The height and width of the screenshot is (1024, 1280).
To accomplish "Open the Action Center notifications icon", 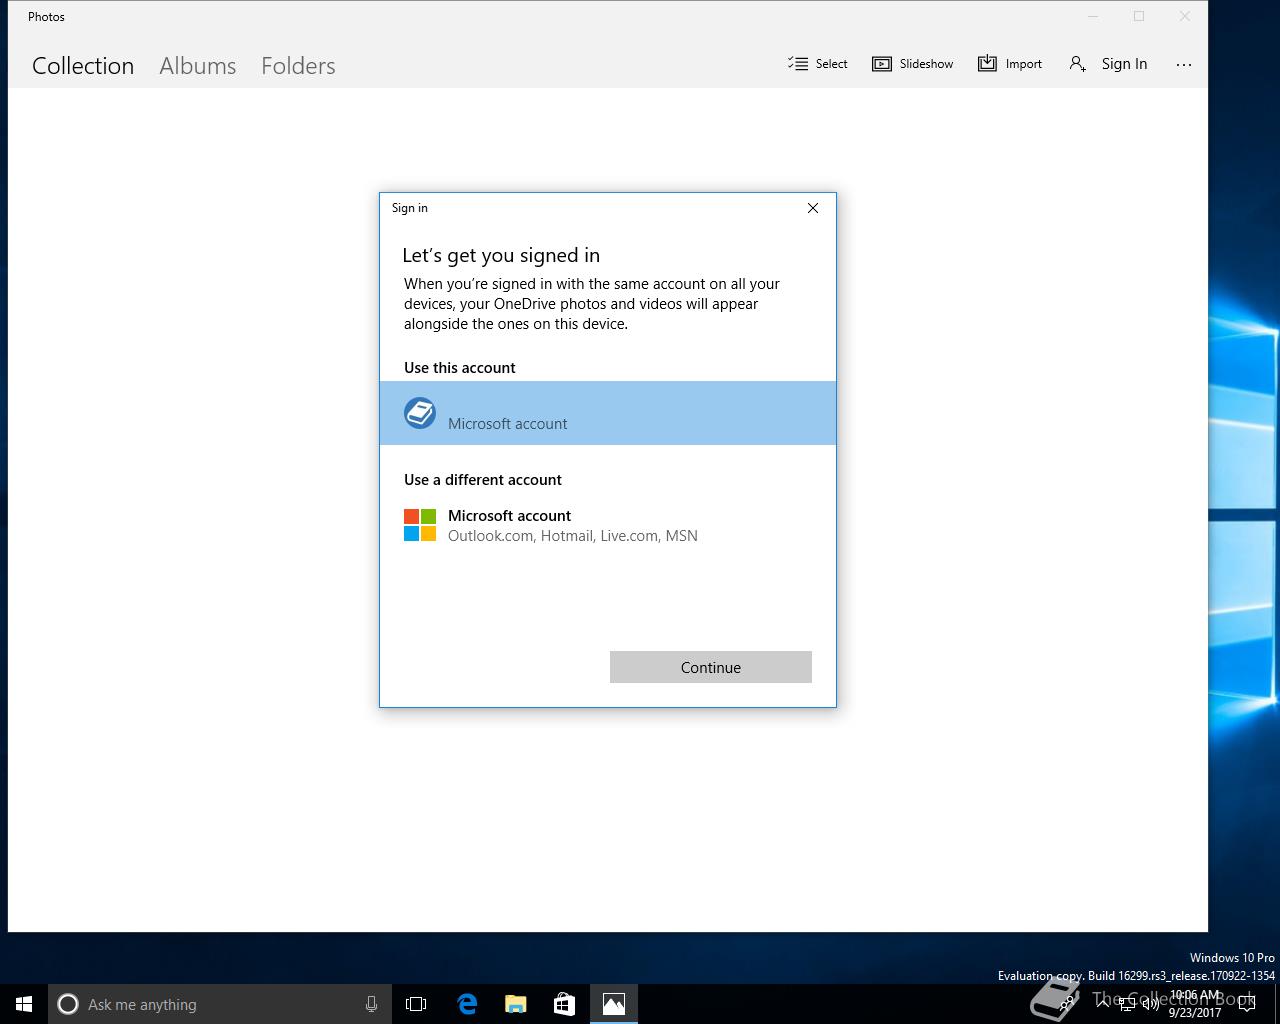I will click(x=1247, y=1004).
